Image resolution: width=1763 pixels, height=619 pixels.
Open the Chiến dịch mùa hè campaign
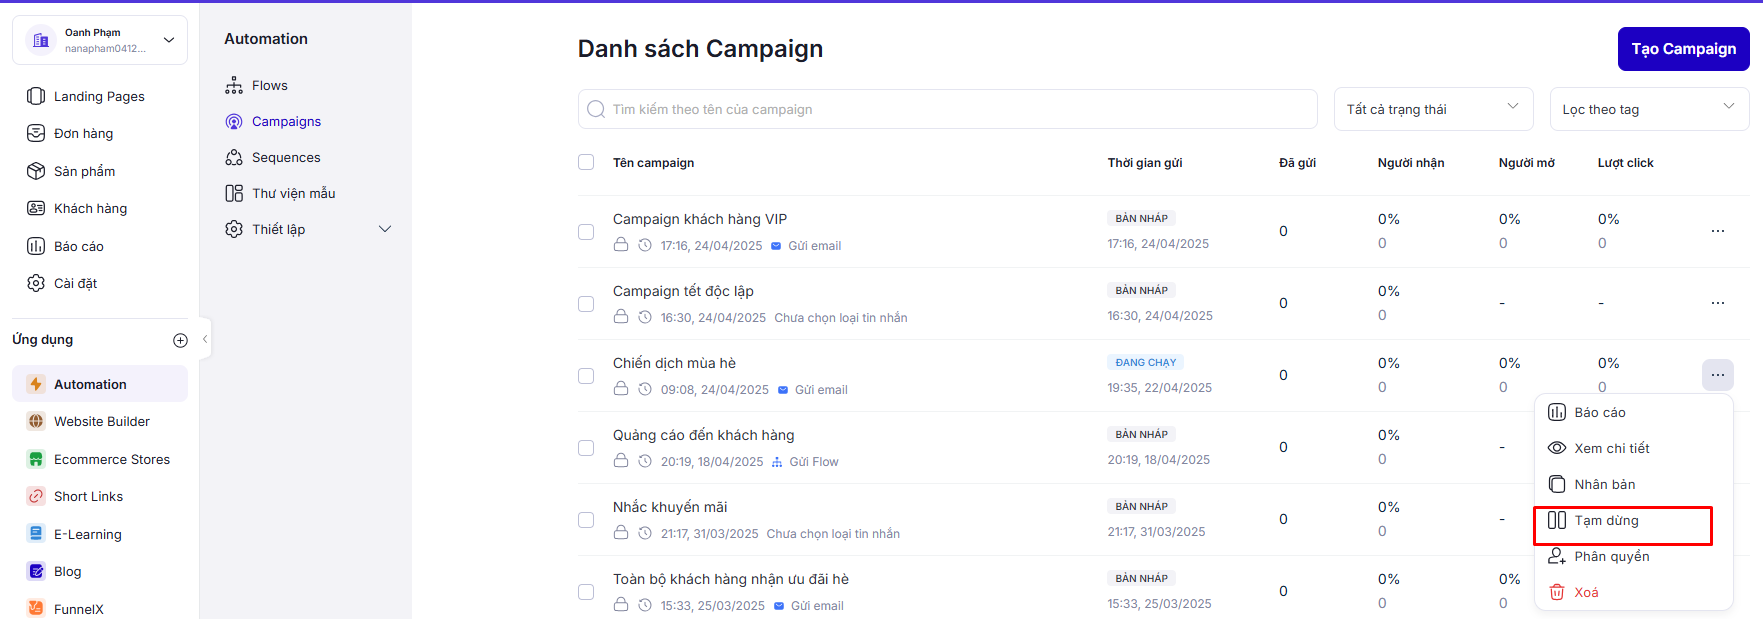click(674, 363)
